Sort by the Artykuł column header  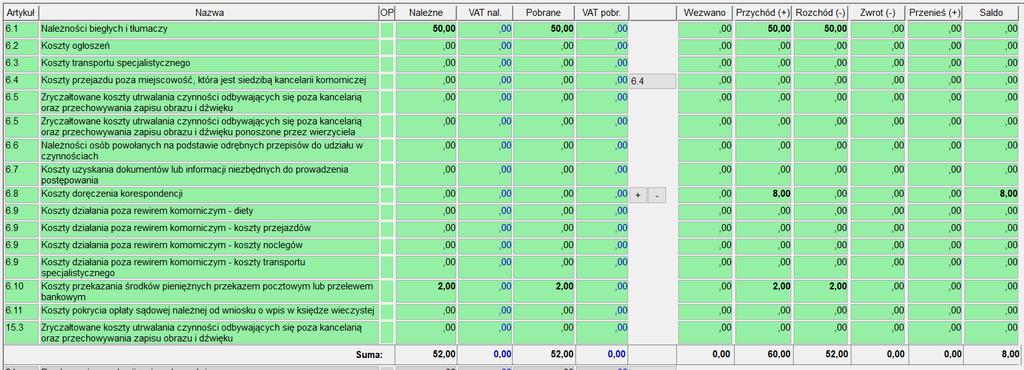coord(20,12)
